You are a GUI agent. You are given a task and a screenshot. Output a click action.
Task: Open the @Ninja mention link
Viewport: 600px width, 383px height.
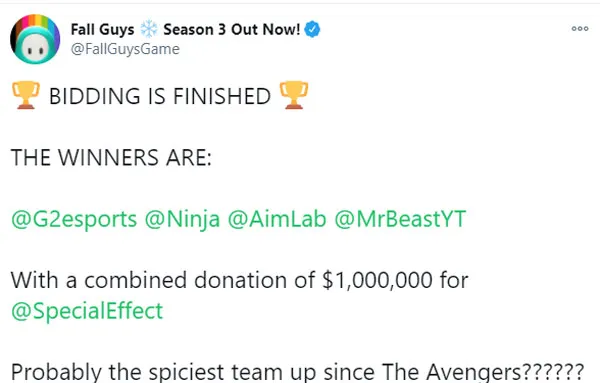(182, 219)
